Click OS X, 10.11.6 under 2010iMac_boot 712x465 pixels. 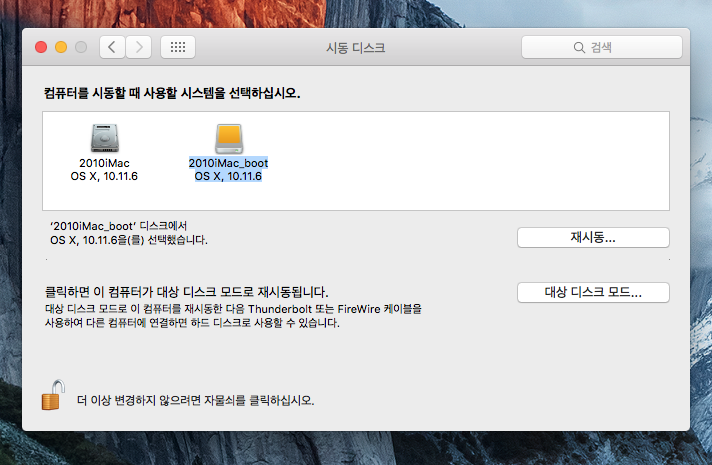(x=228, y=176)
